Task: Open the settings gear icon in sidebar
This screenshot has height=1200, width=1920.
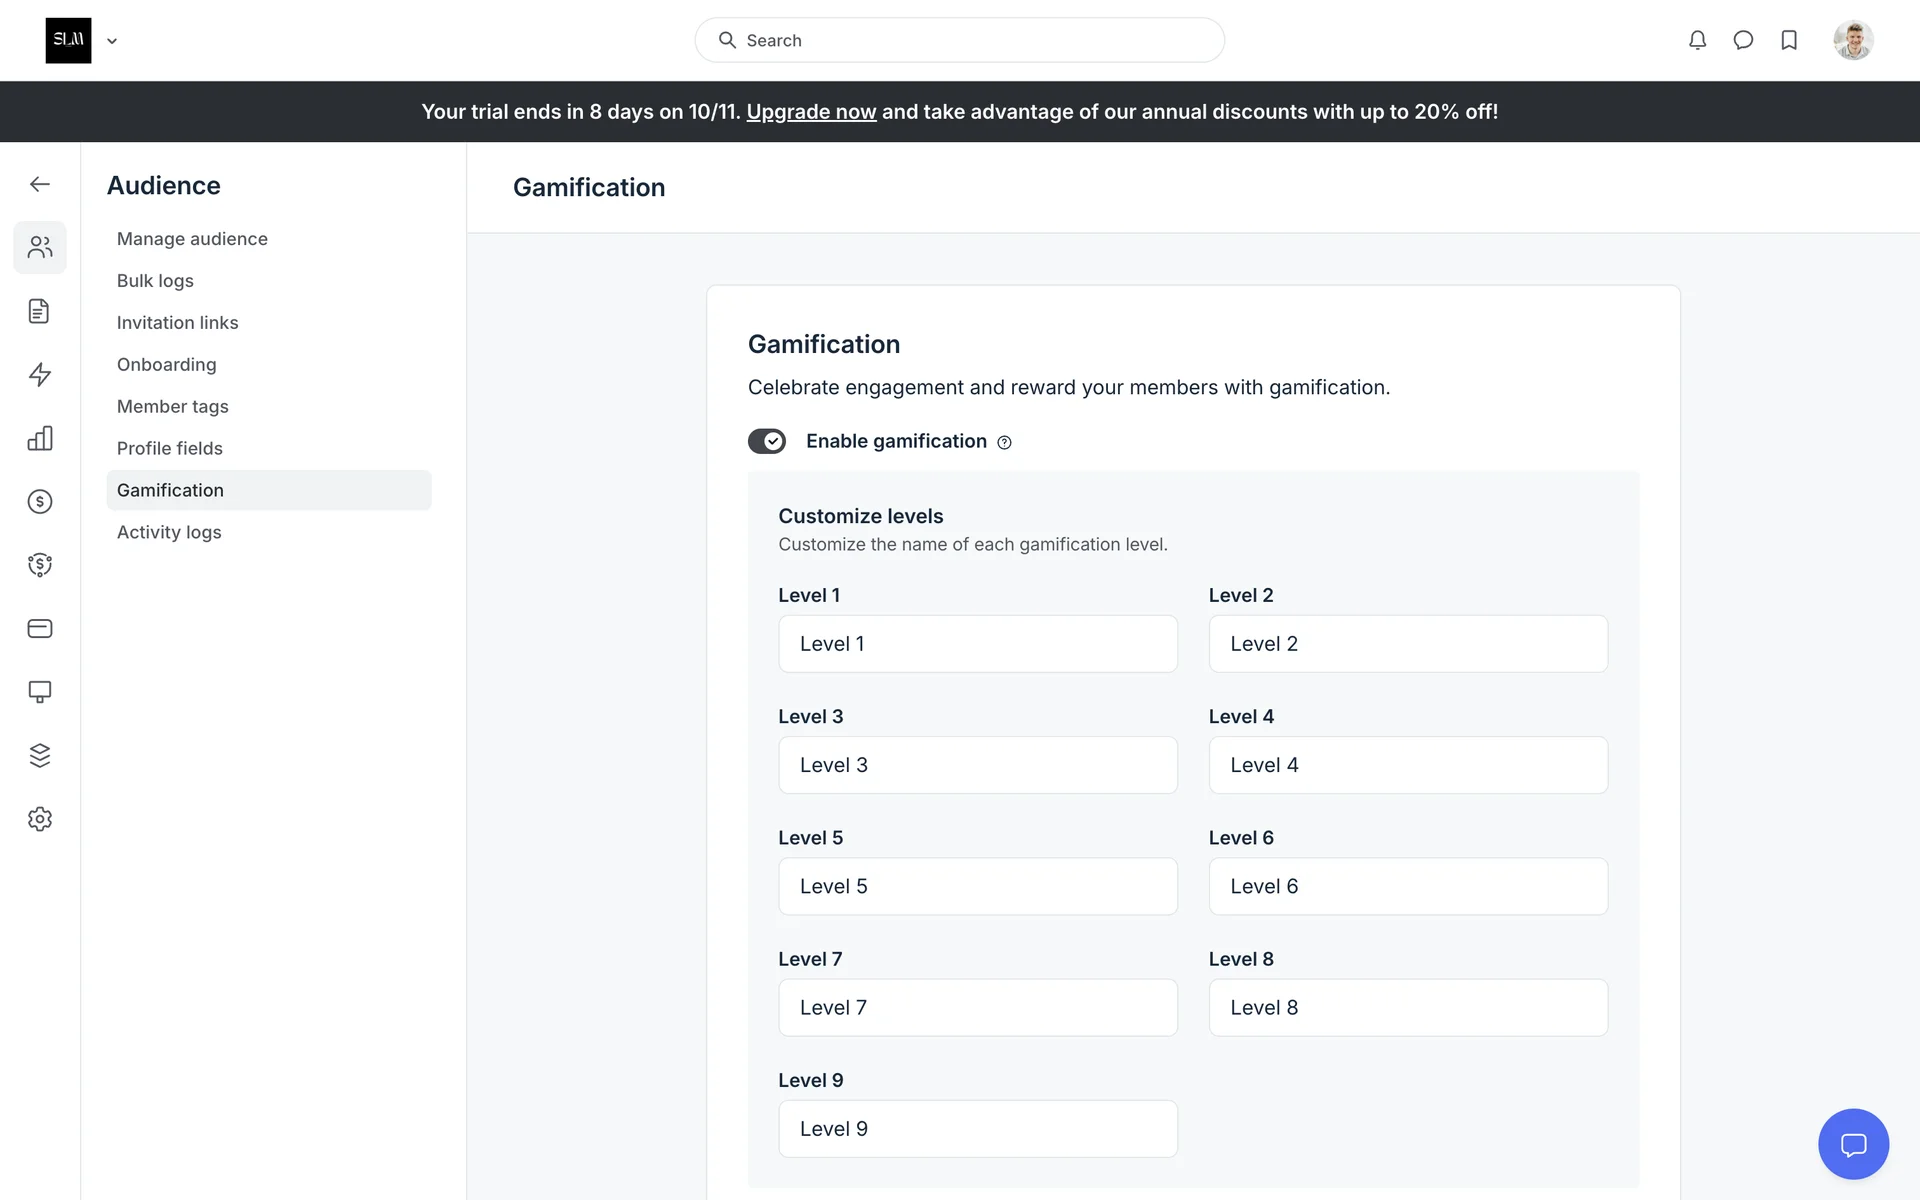Action: pyautogui.click(x=40, y=819)
